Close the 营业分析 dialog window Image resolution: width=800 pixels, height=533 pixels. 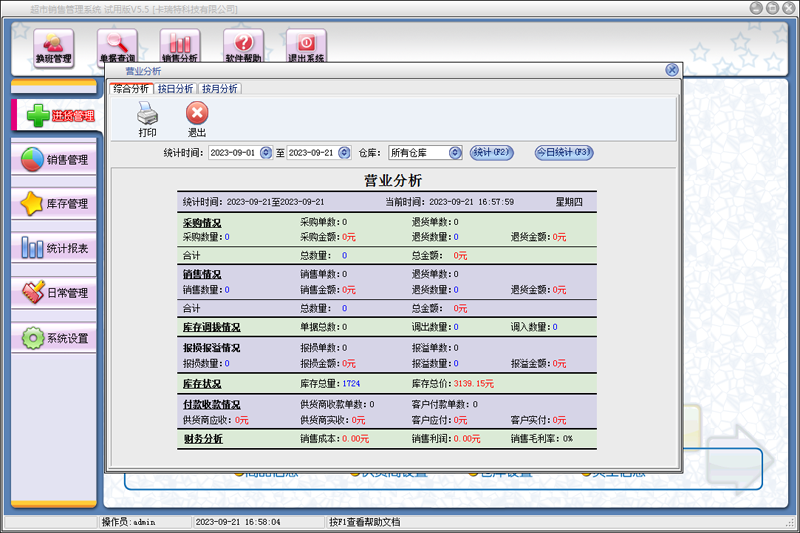[x=672, y=71]
